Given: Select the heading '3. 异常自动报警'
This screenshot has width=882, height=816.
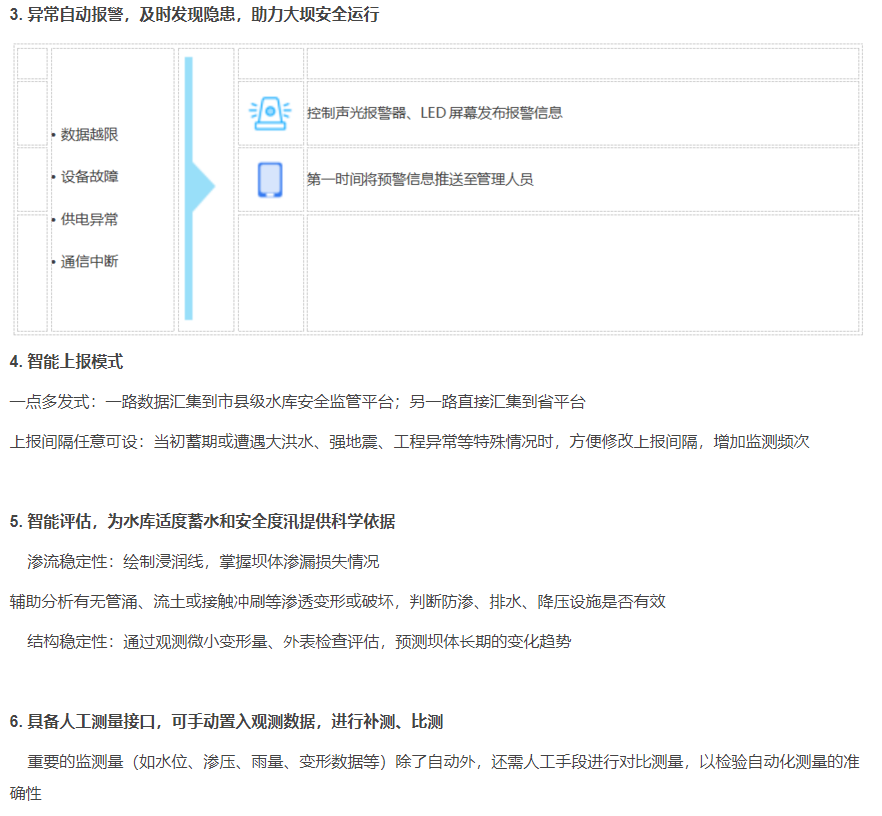Looking at the screenshot, I should point(194,16).
